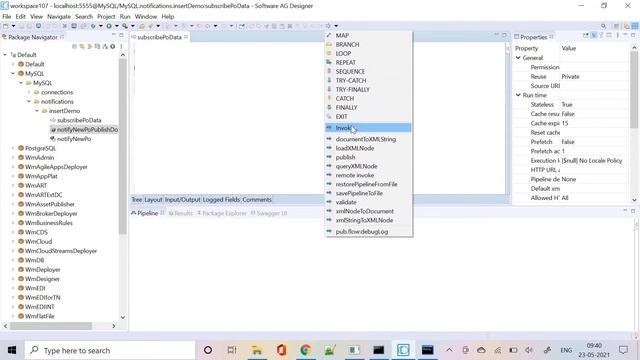Show the Package Explorer view tab
This screenshot has width=640, height=360.
222,213
